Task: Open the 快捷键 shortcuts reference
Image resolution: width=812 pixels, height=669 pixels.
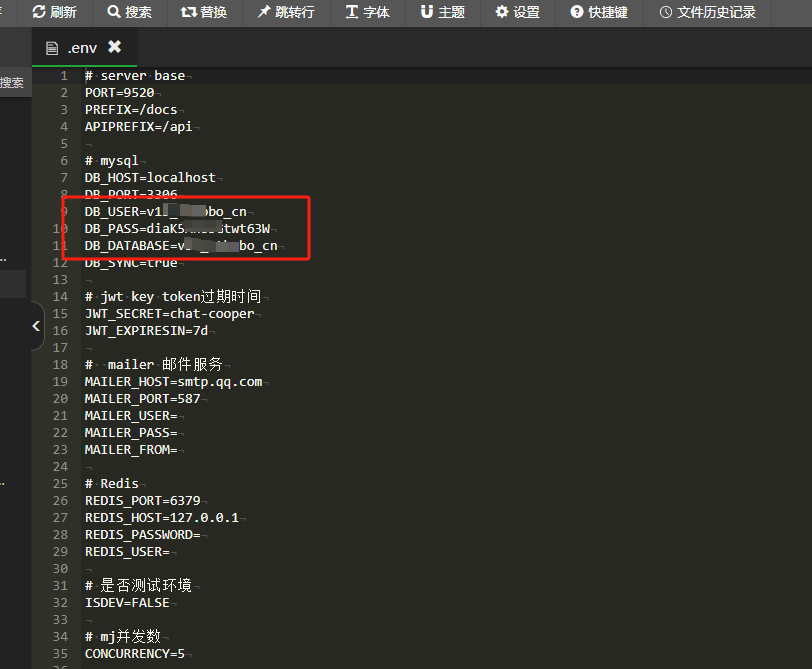Action: tap(598, 13)
